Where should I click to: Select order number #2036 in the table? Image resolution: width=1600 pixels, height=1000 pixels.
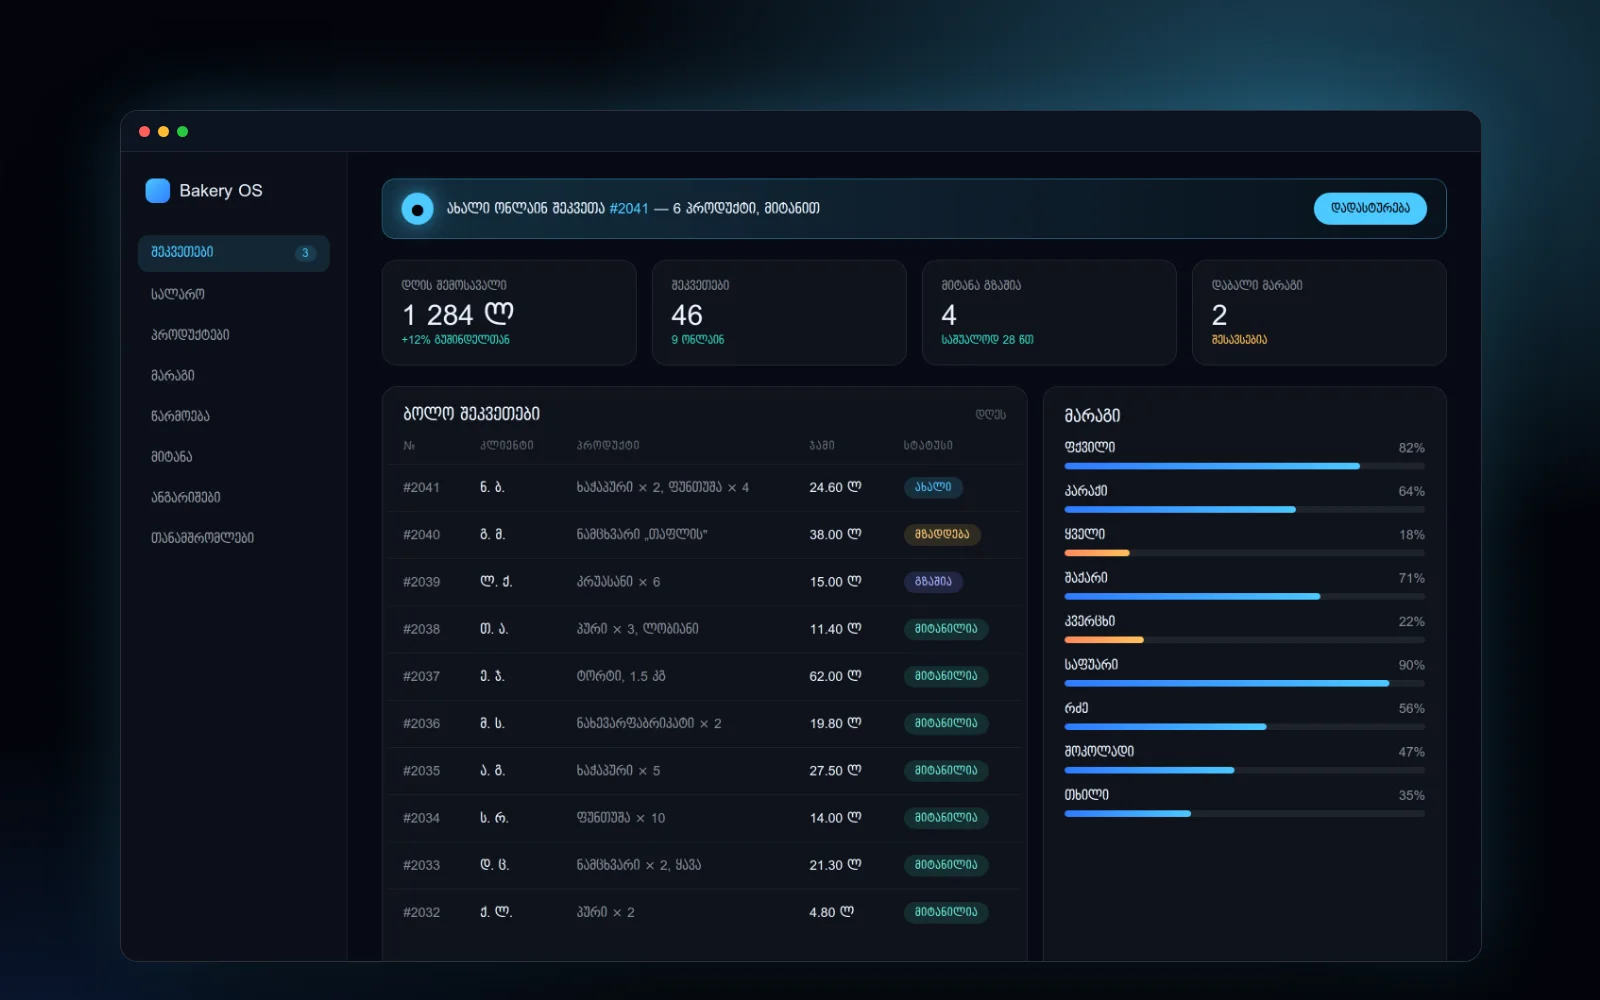pos(421,724)
